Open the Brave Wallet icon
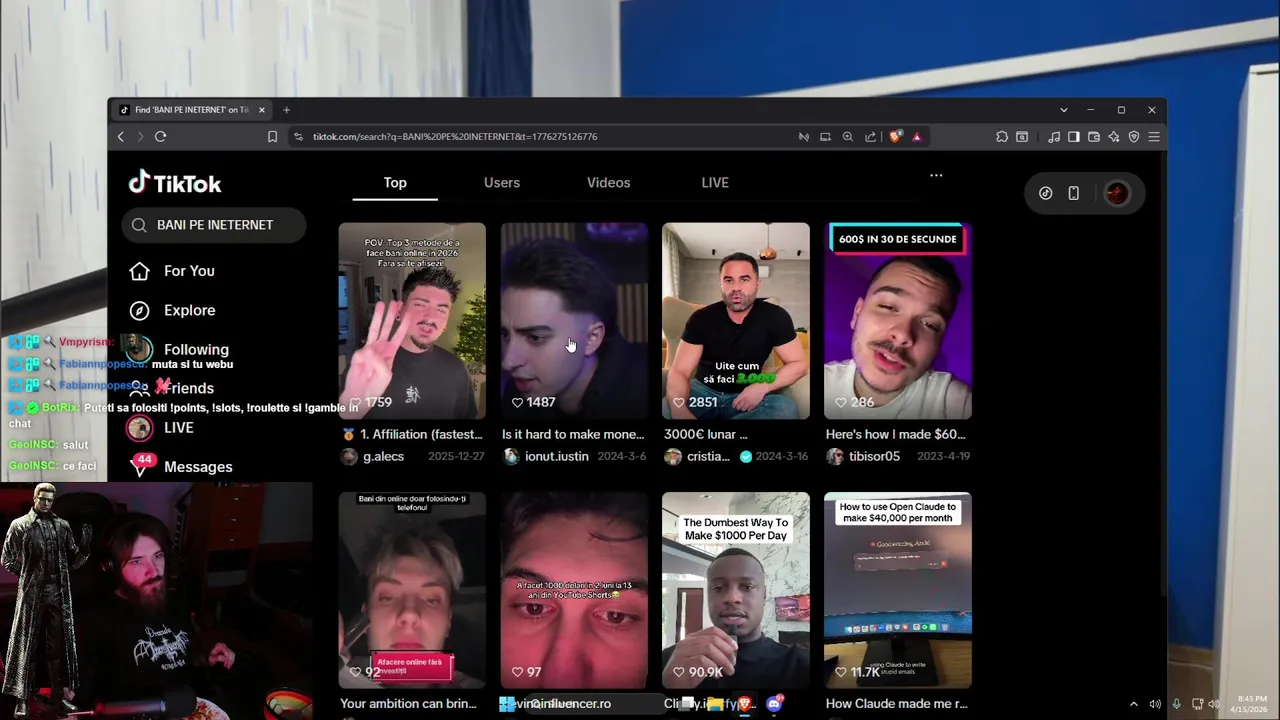 point(1094,137)
